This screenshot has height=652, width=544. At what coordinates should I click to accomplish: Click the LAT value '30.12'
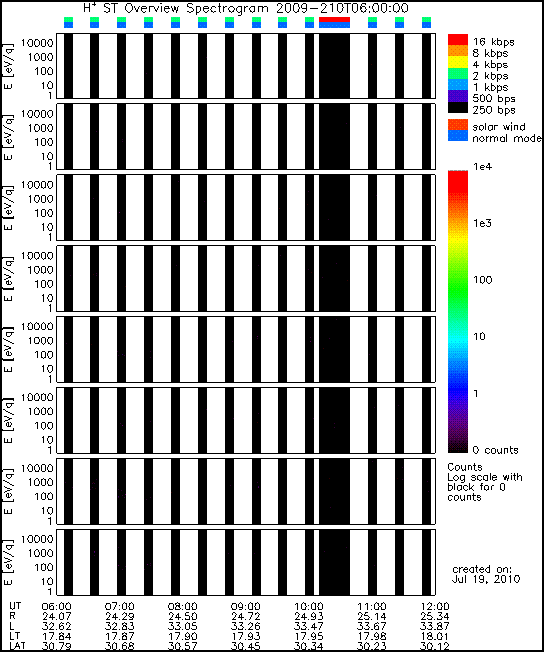tap(435, 647)
